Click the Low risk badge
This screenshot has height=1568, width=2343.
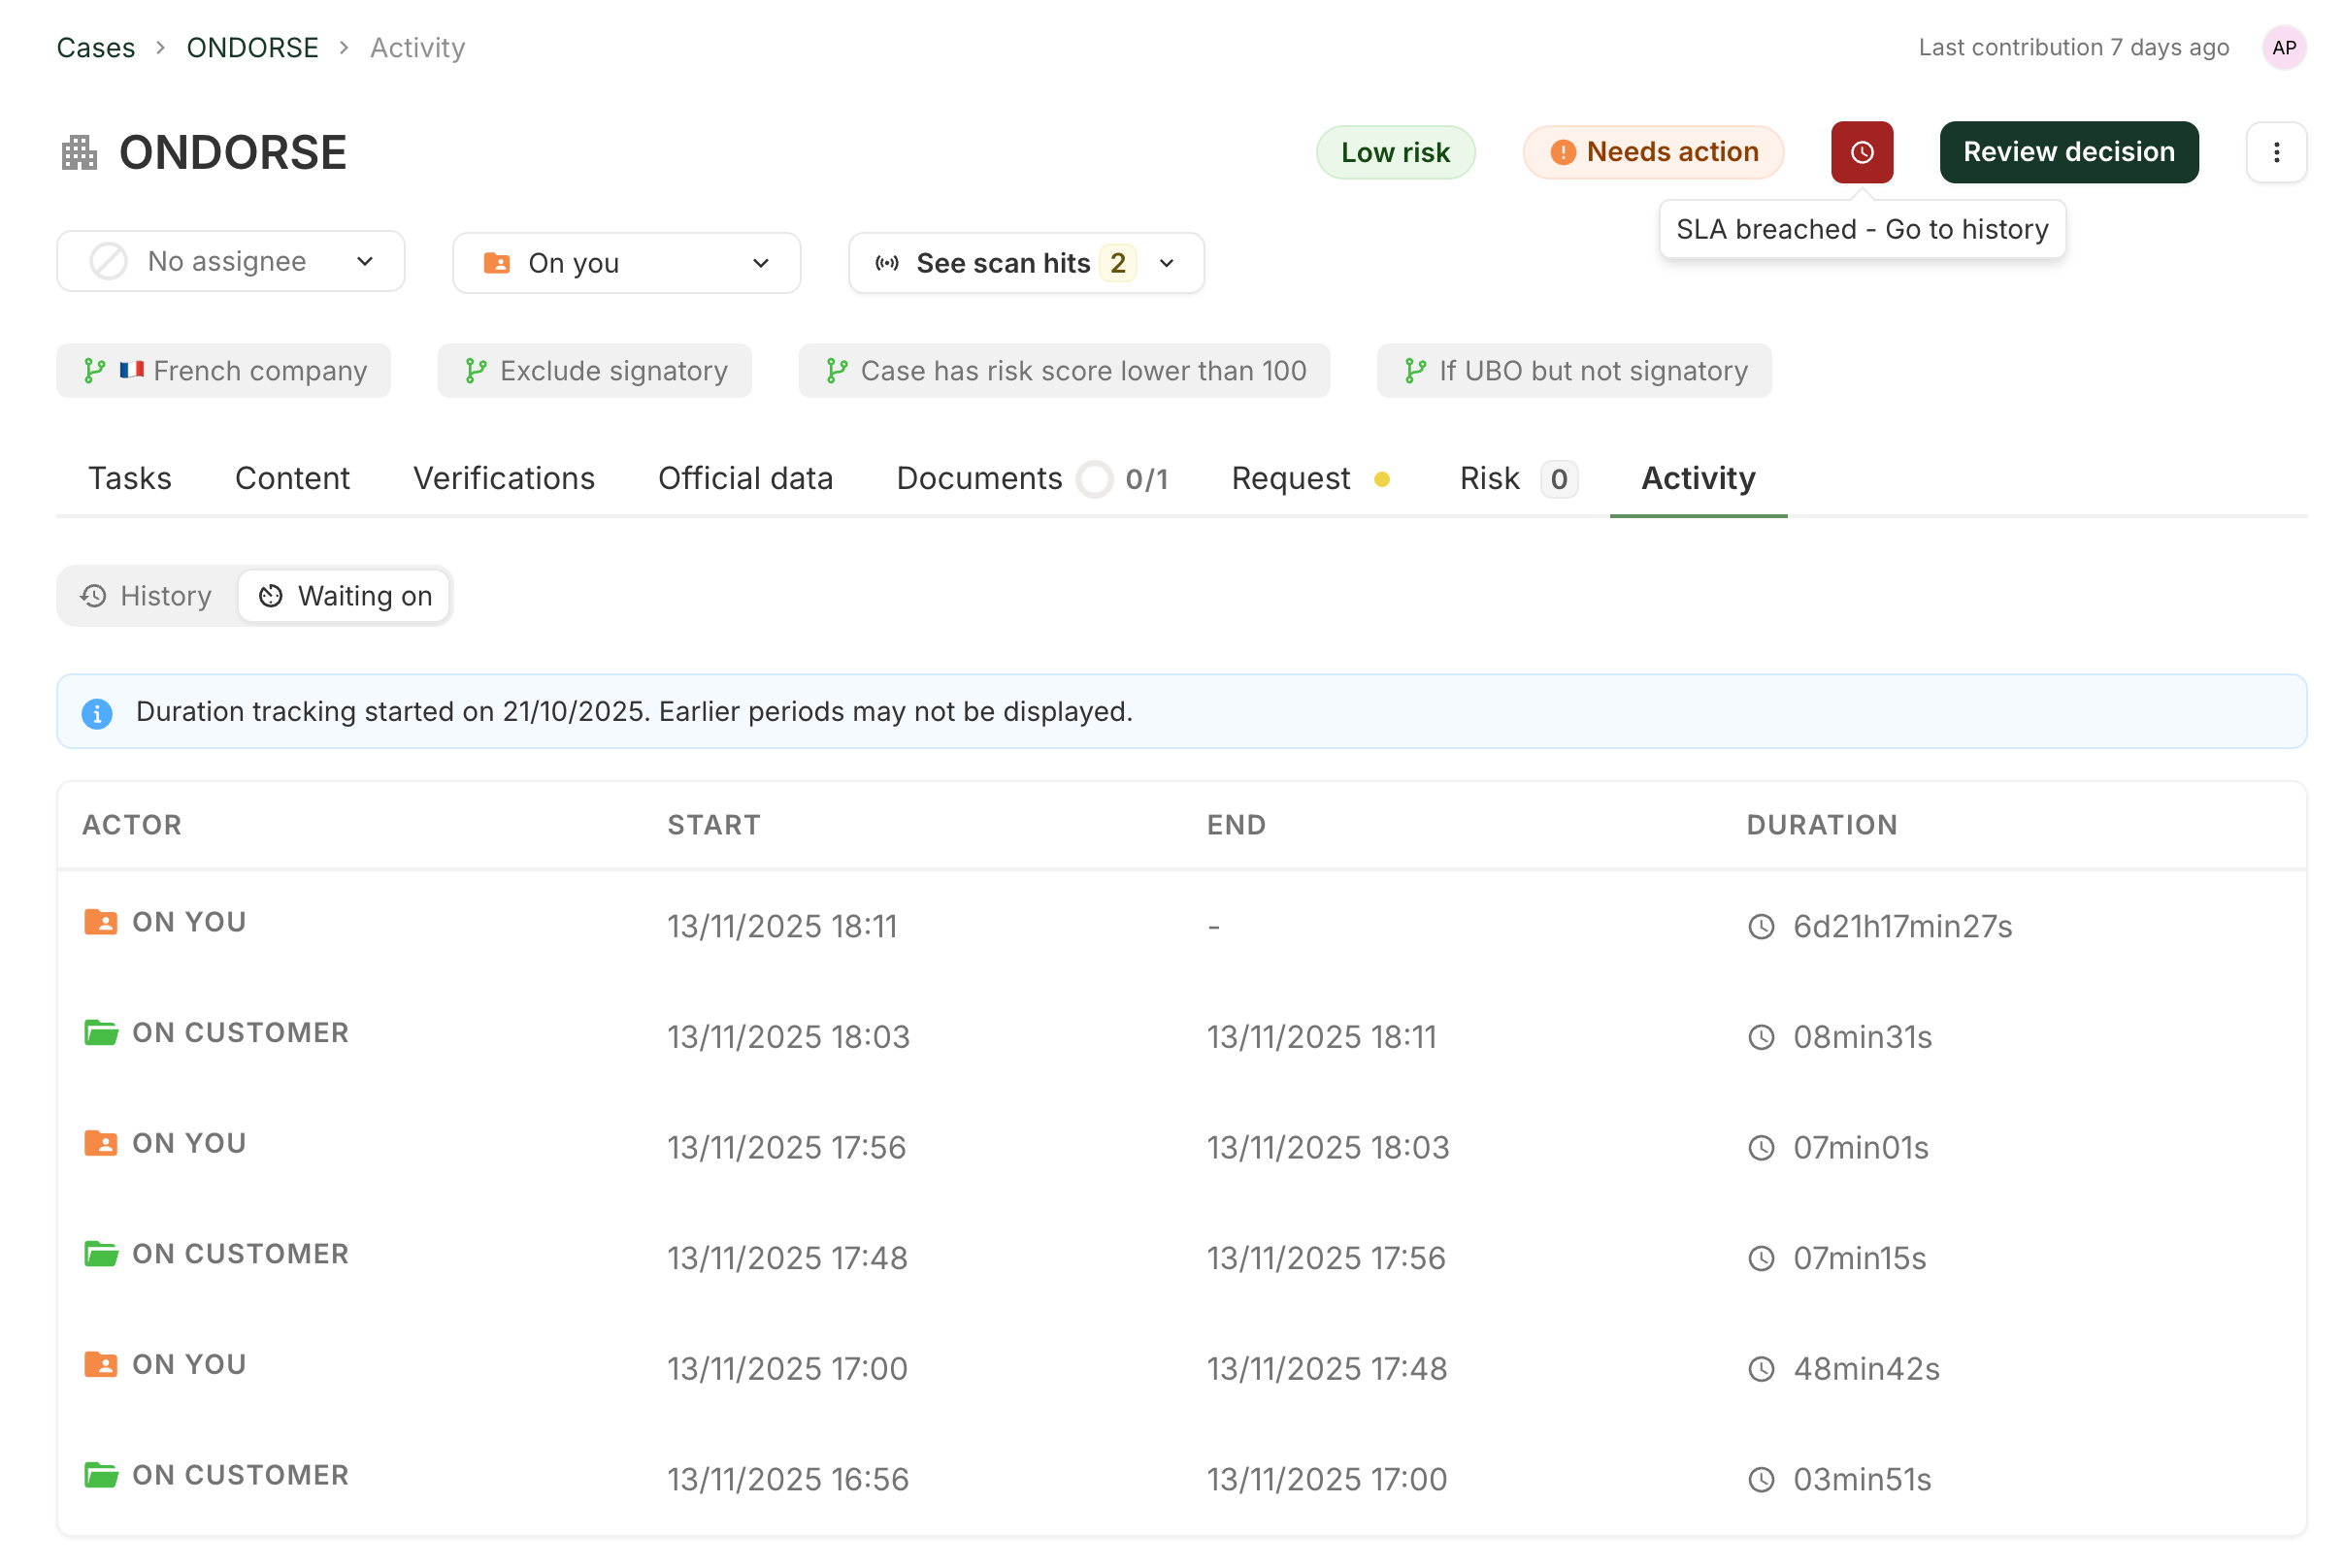pos(1394,152)
